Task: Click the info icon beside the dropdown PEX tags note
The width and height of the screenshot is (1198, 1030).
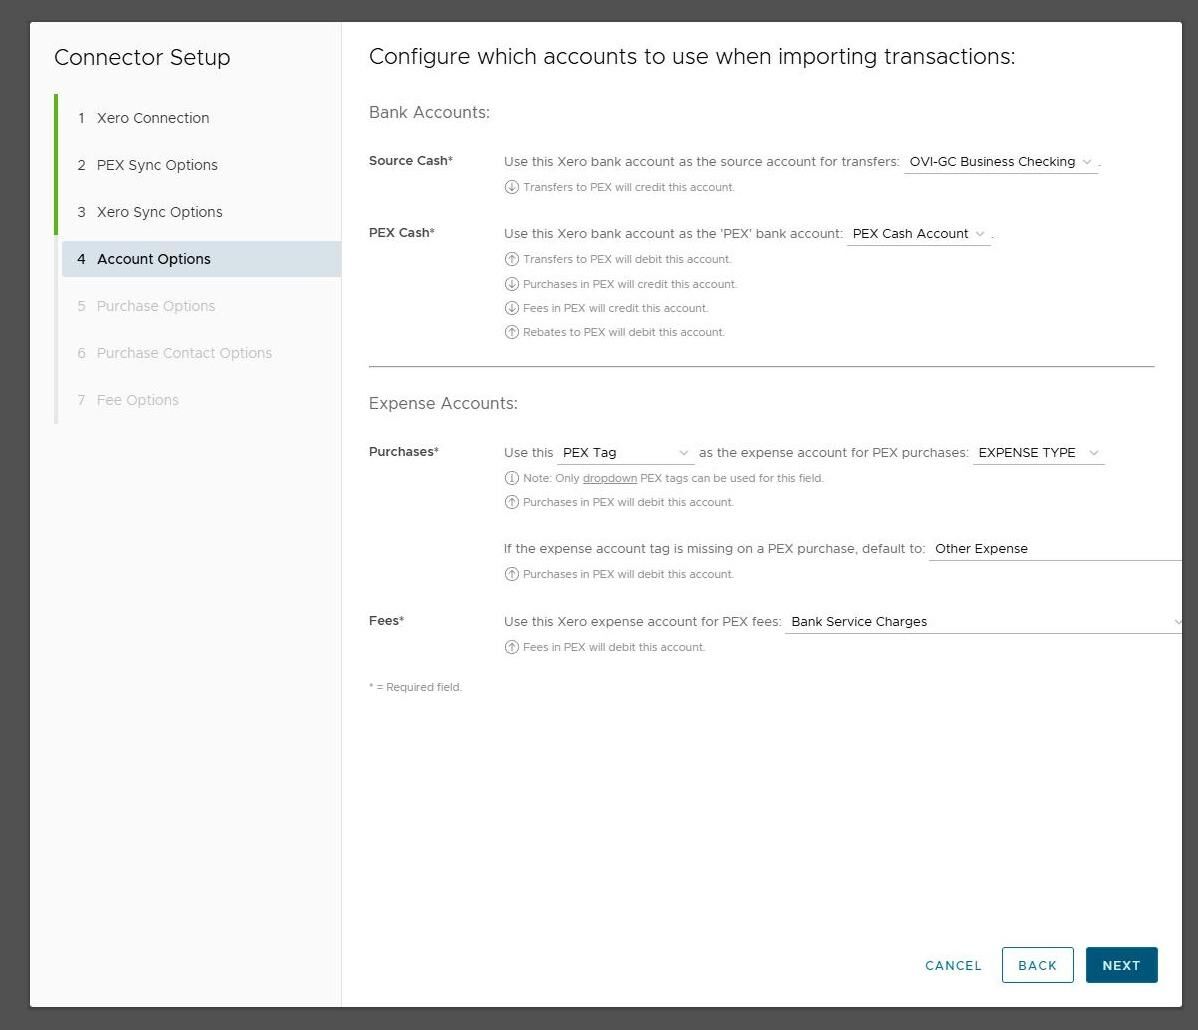Action: pyautogui.click(x=511, y=478)
